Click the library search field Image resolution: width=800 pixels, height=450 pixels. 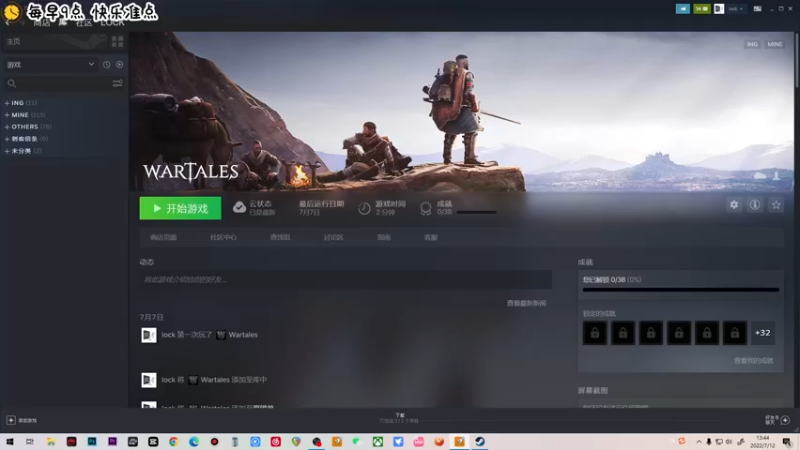coord(59,83)
